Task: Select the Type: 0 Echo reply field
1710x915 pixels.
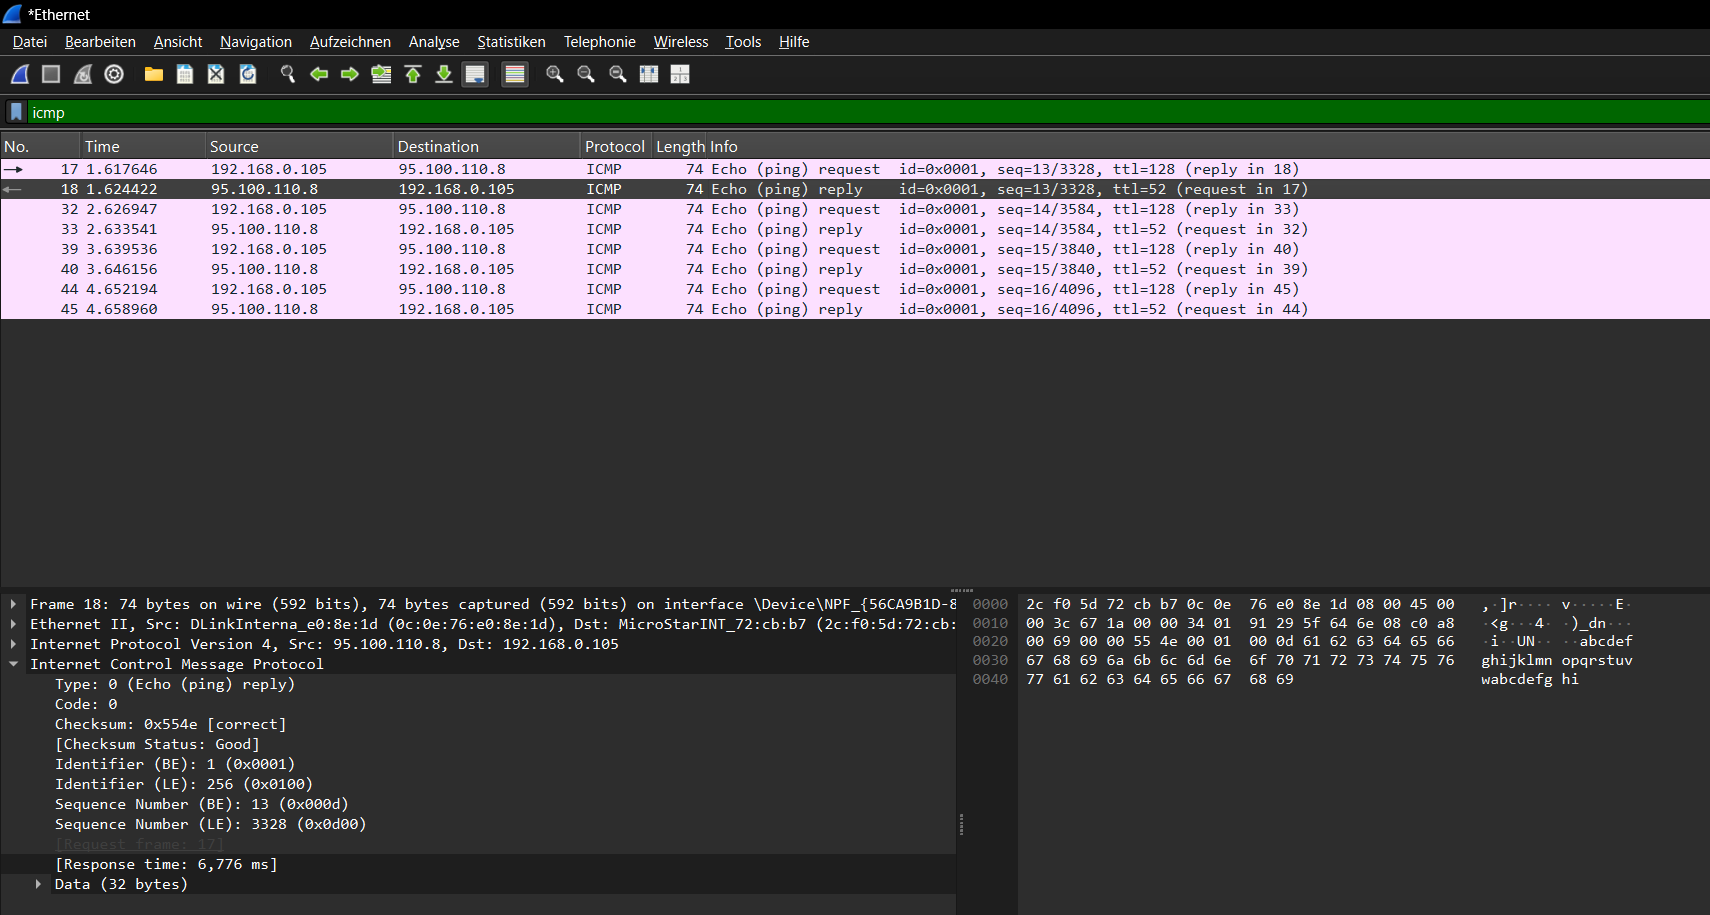Action: [175, 684]
